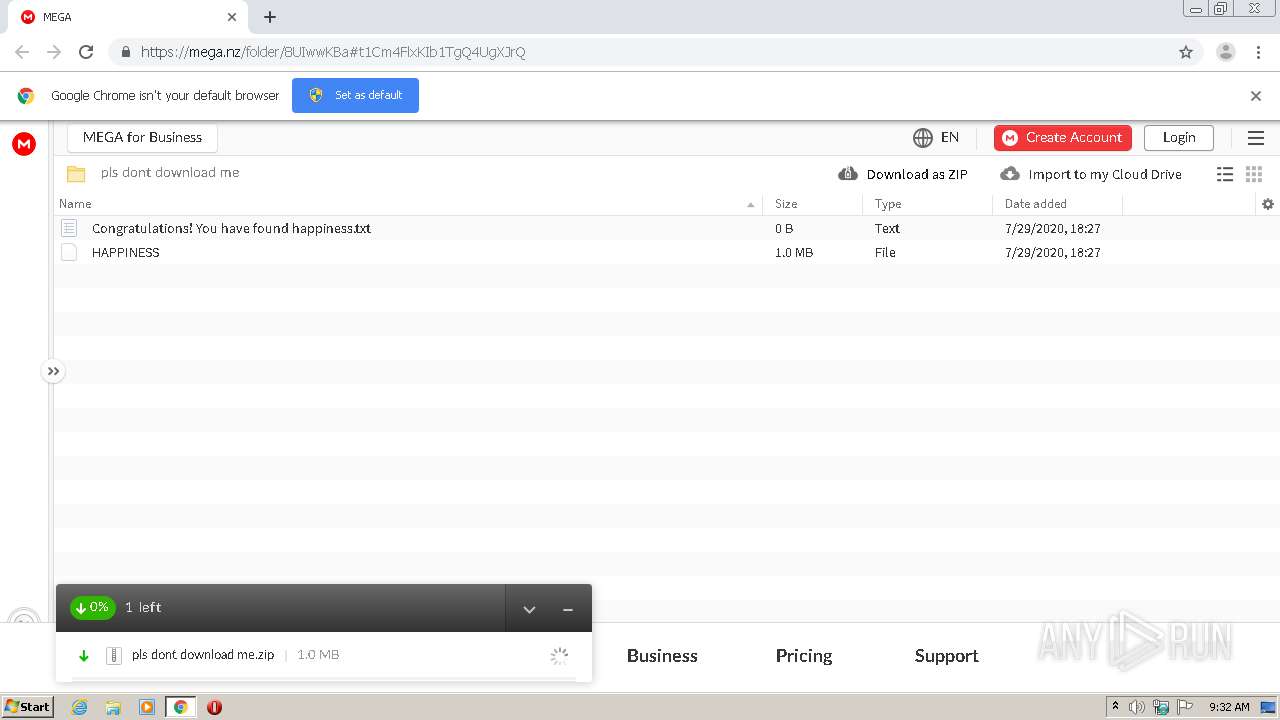This screenshot has height=720, width=1280.
Task: Click '1 left' transfer status text
Action: (143, 607)
